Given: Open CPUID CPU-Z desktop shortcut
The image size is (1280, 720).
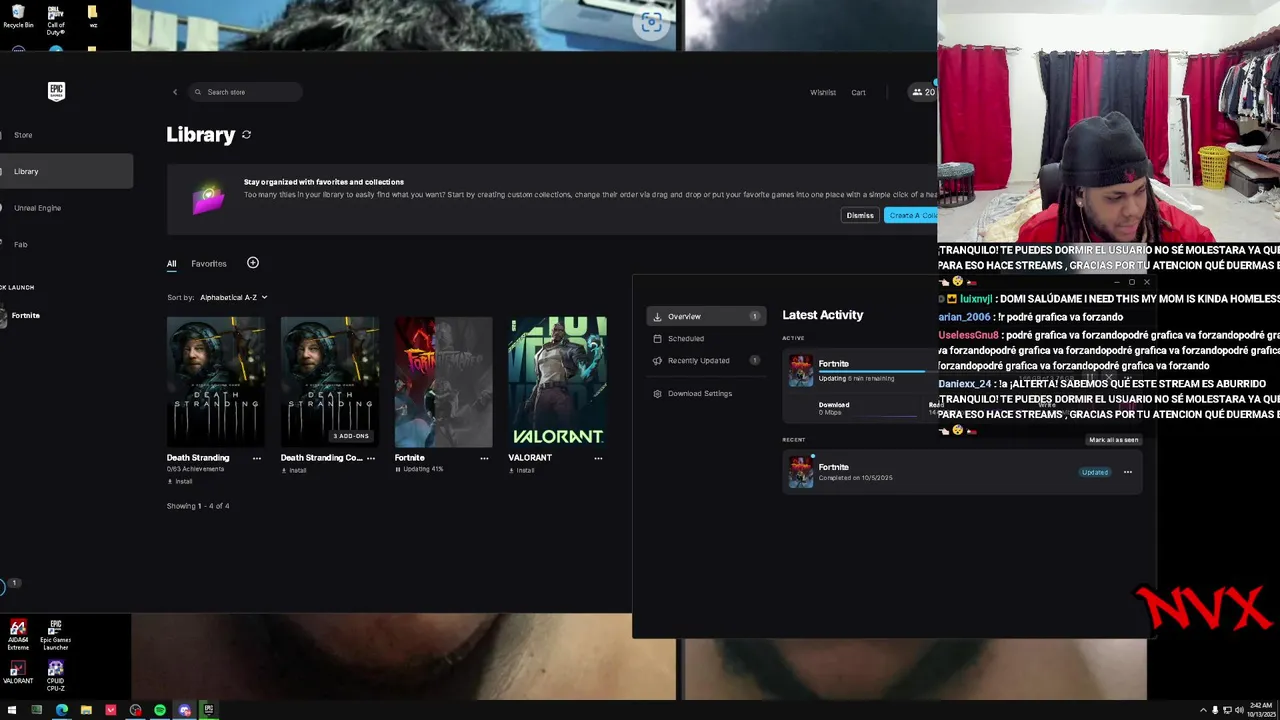Looking at the screenshot, I should [55, 675].
